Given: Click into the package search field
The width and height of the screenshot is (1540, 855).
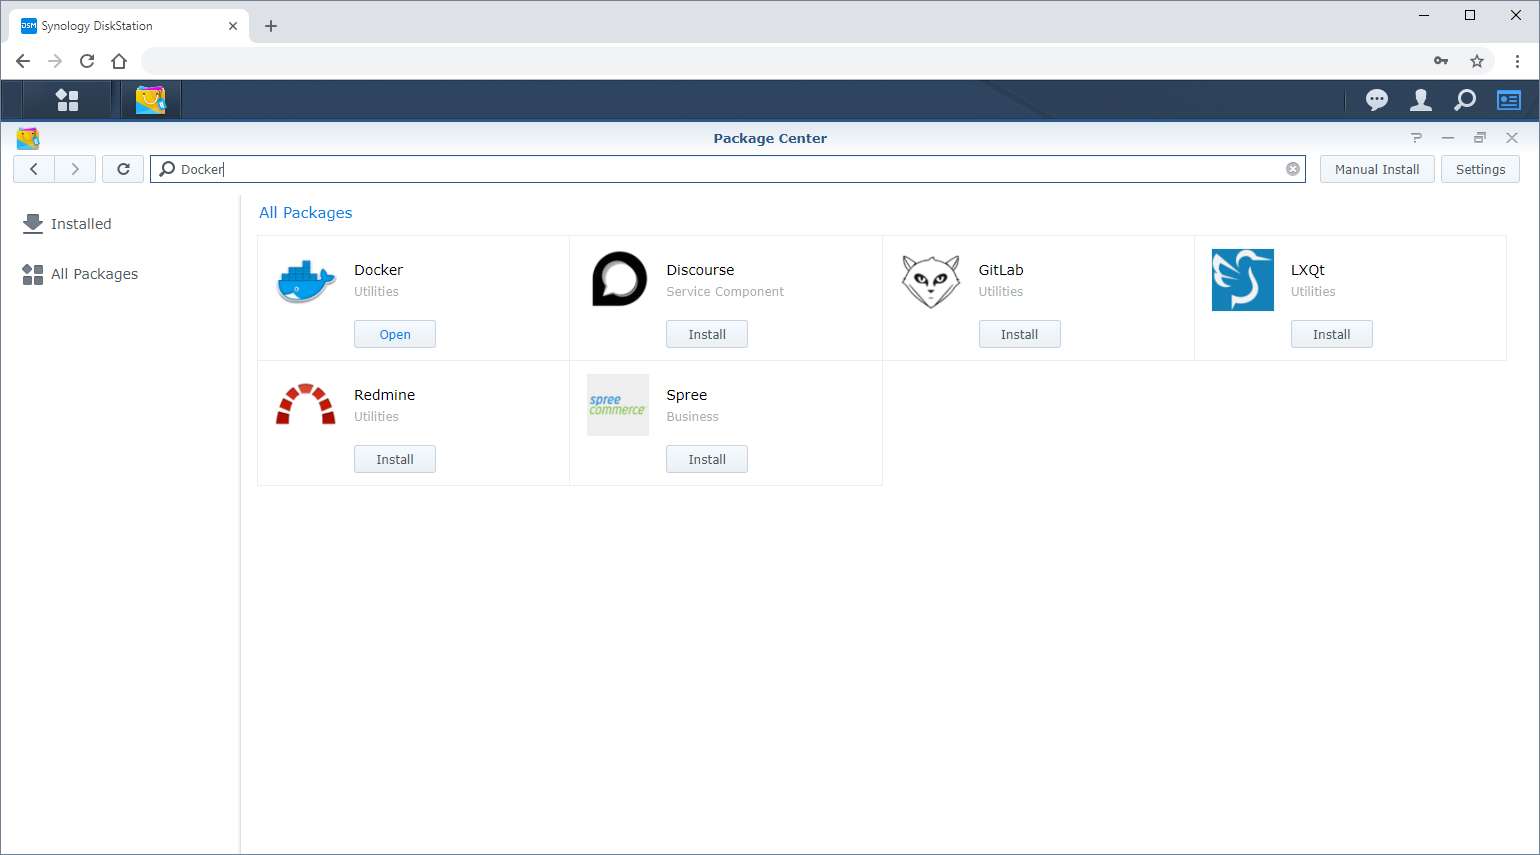Looking at the screenshot, I should point(728,169).
